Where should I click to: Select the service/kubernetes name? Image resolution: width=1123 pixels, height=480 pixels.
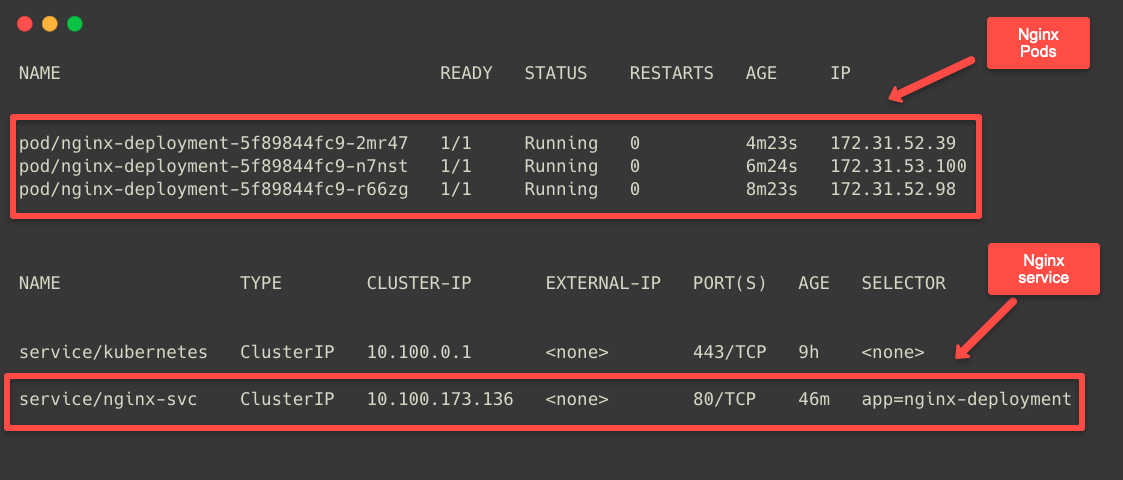click(113, 352)
